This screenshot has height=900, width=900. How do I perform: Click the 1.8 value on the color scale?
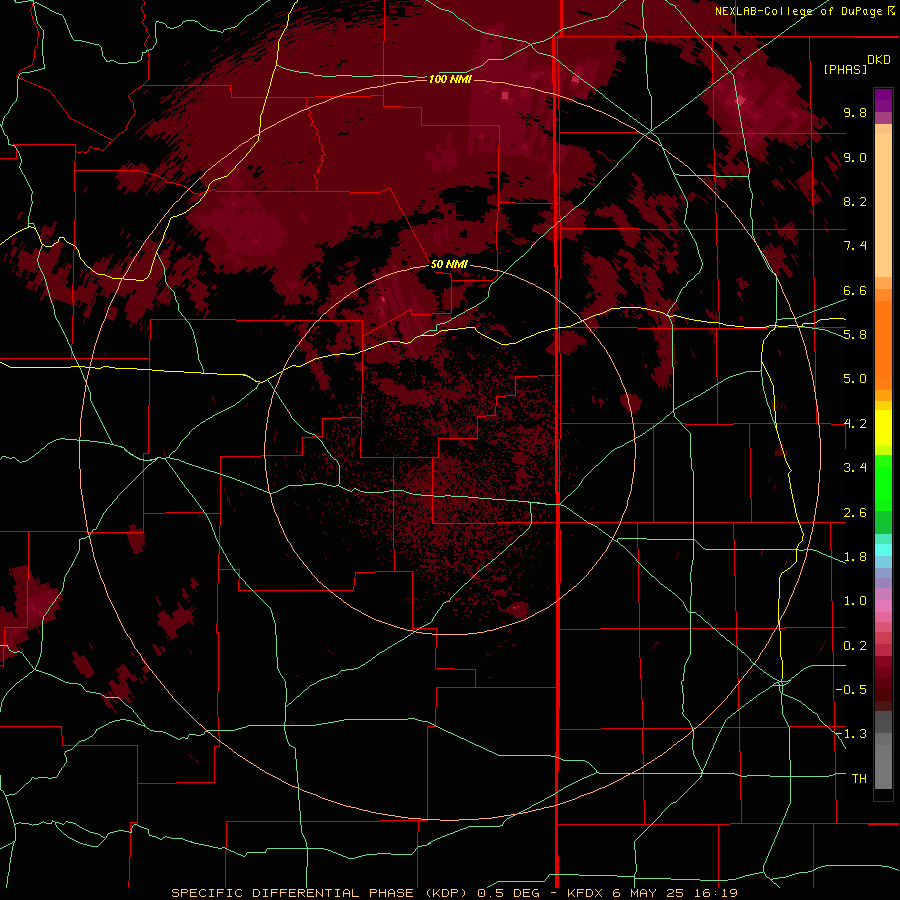tap(855, 557)
